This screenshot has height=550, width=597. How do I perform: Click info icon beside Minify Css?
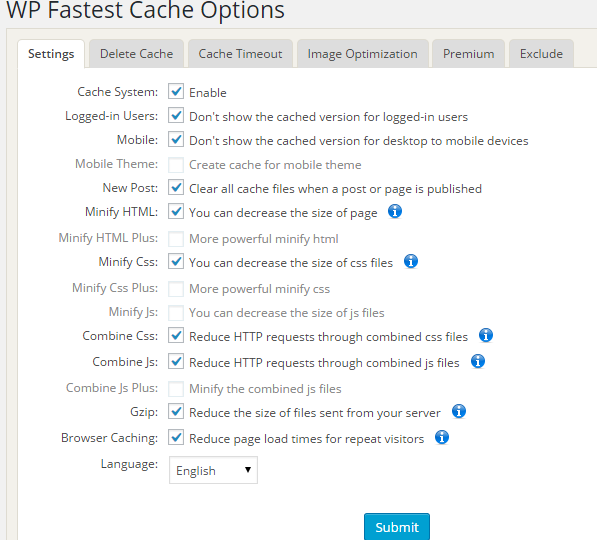411,261
